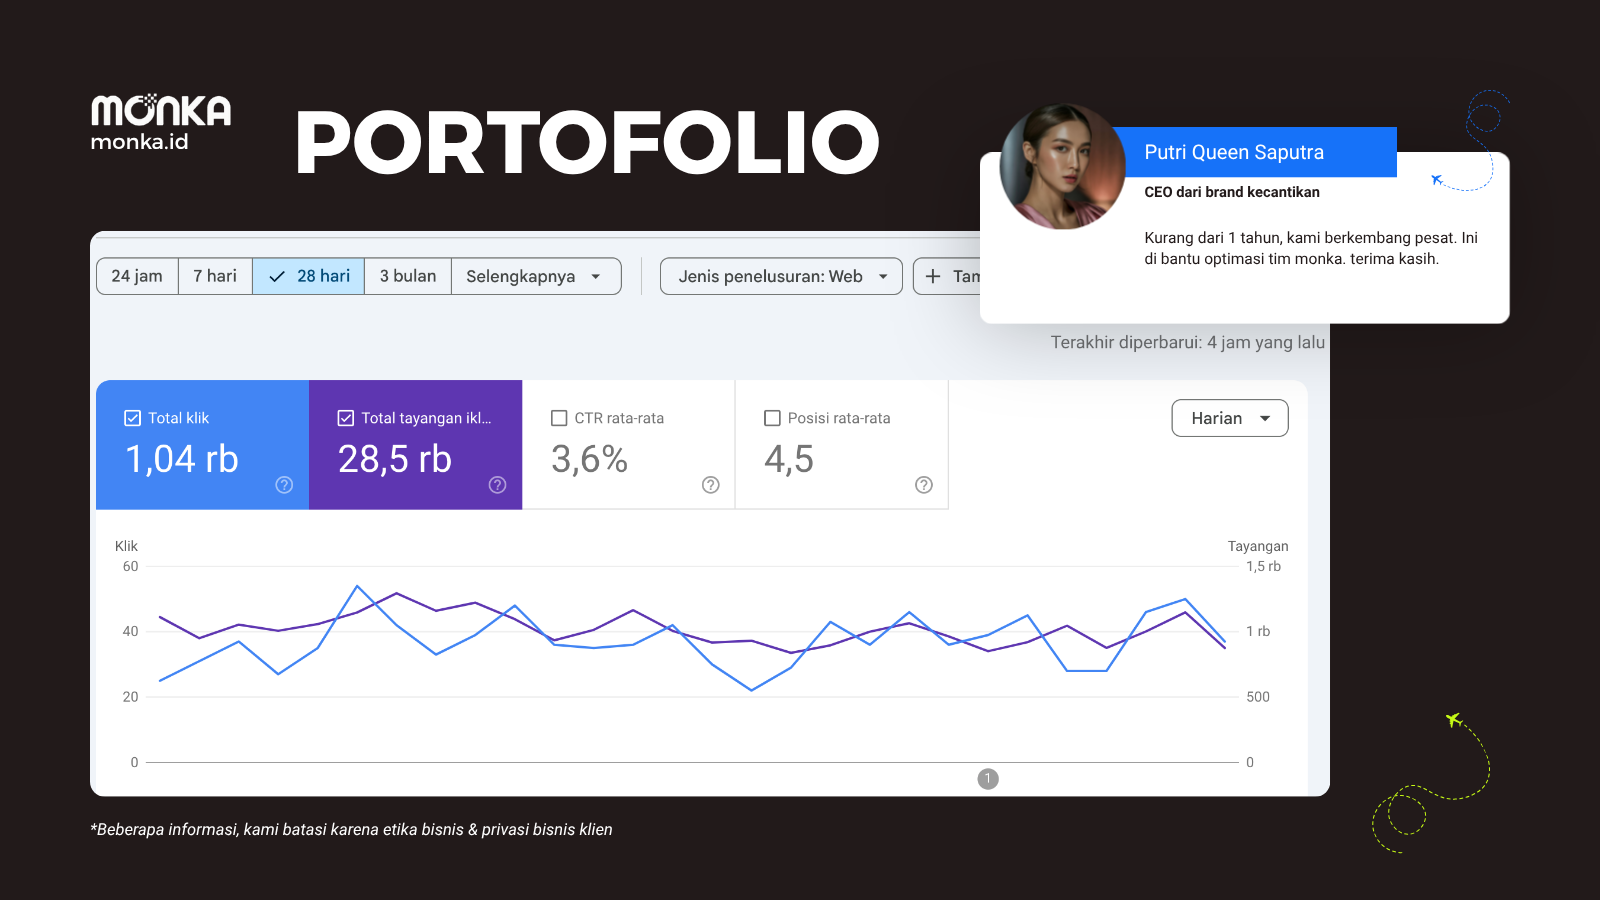
Task: Click the help icon in Total klik card
Action: [x=284, y=485]
